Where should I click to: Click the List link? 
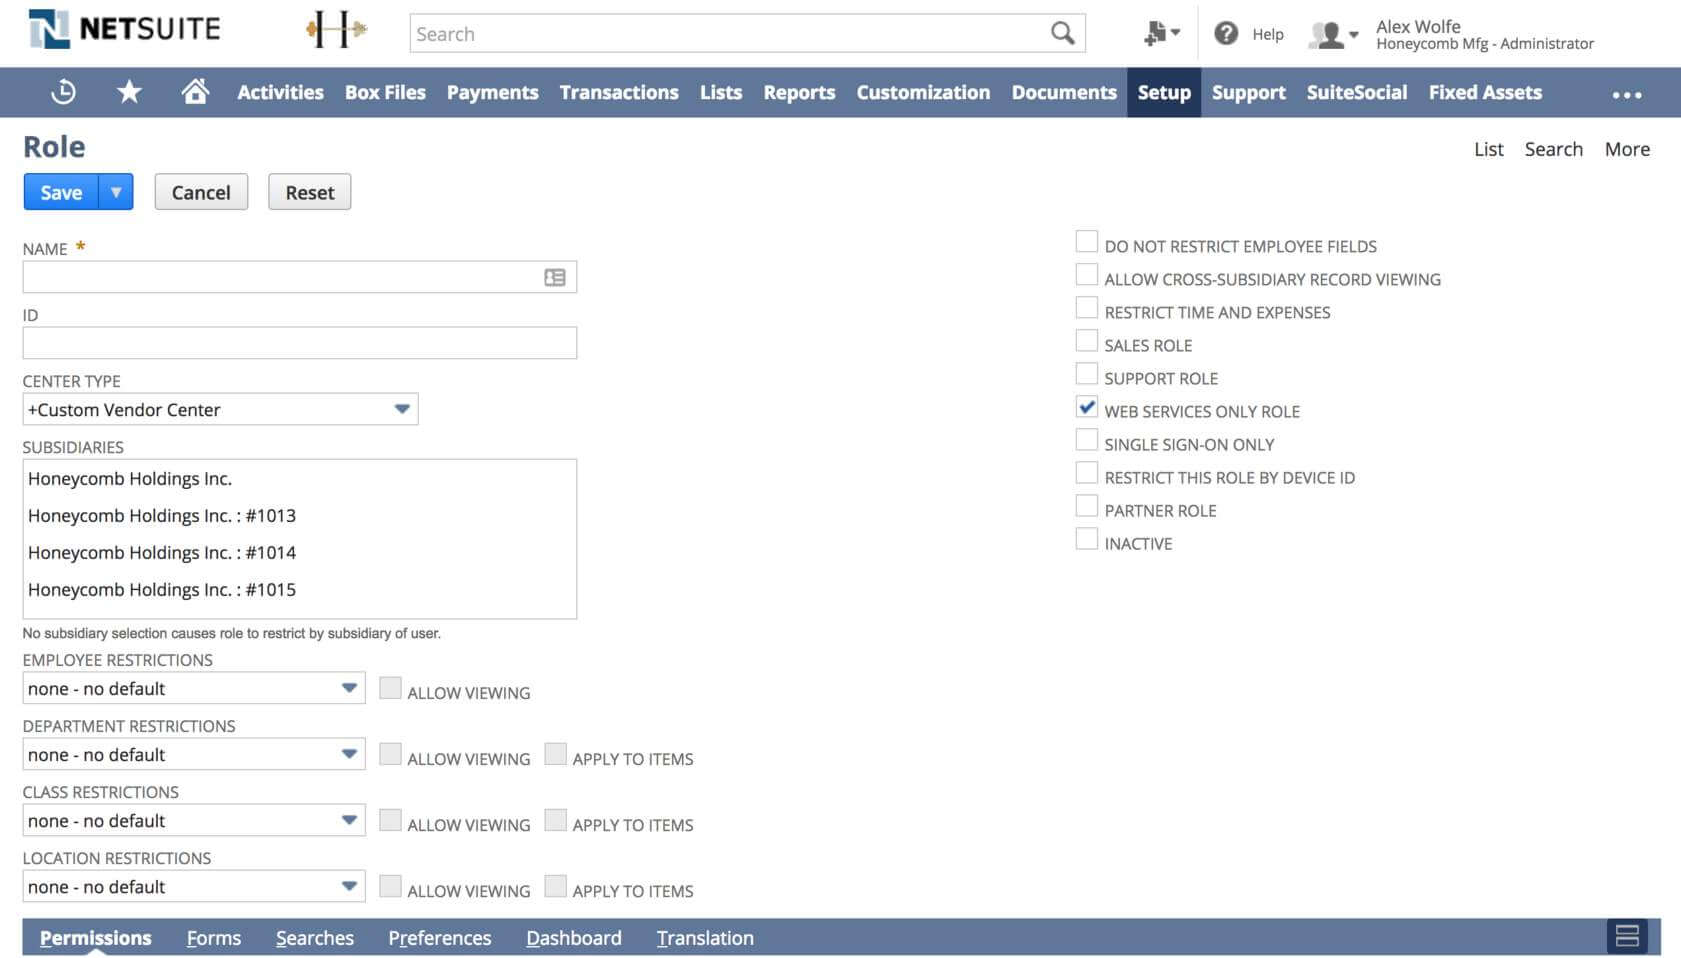click(1488, 148)
